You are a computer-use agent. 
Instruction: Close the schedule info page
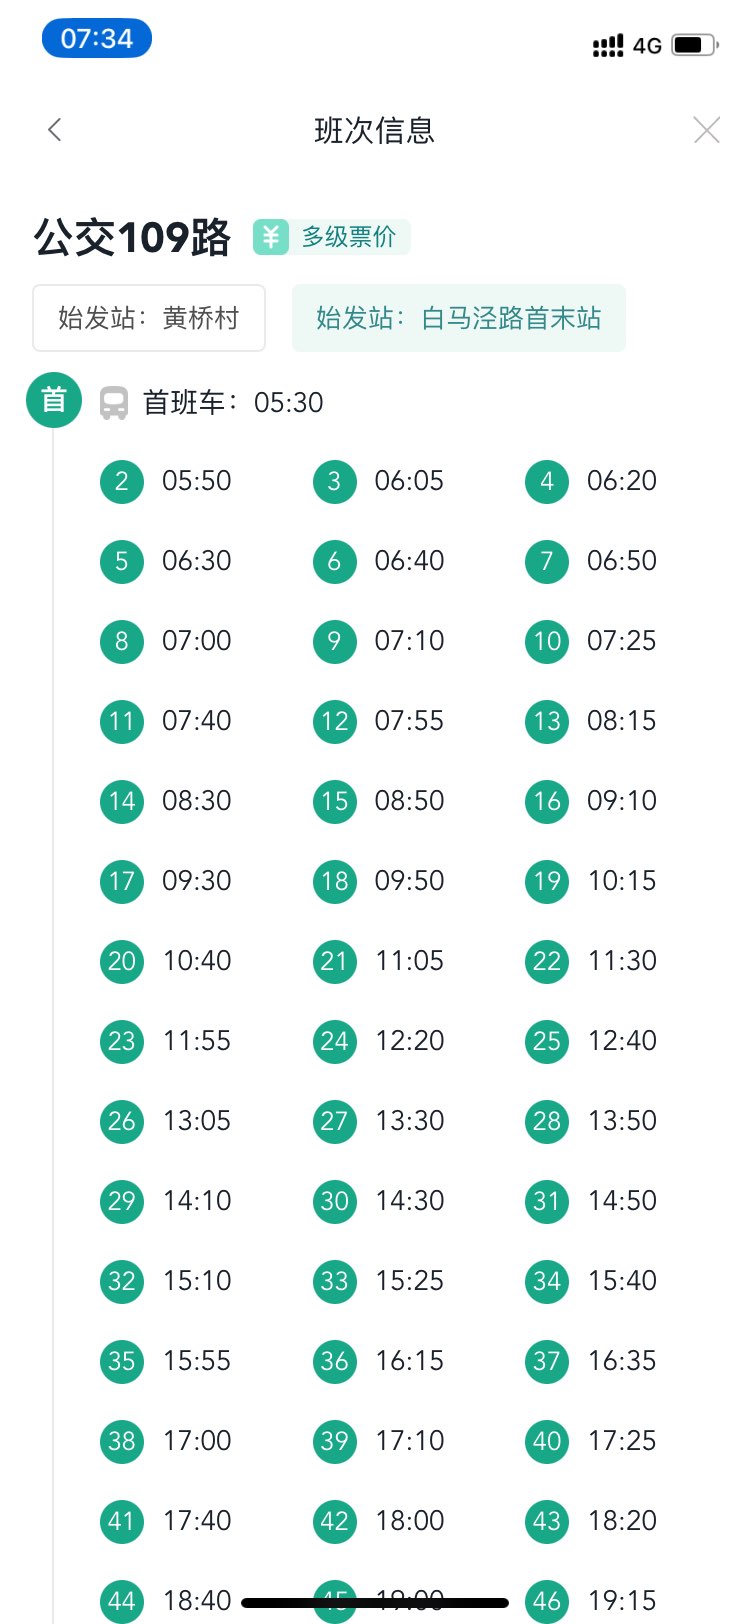pyautogui.click(x=706, y=130)
